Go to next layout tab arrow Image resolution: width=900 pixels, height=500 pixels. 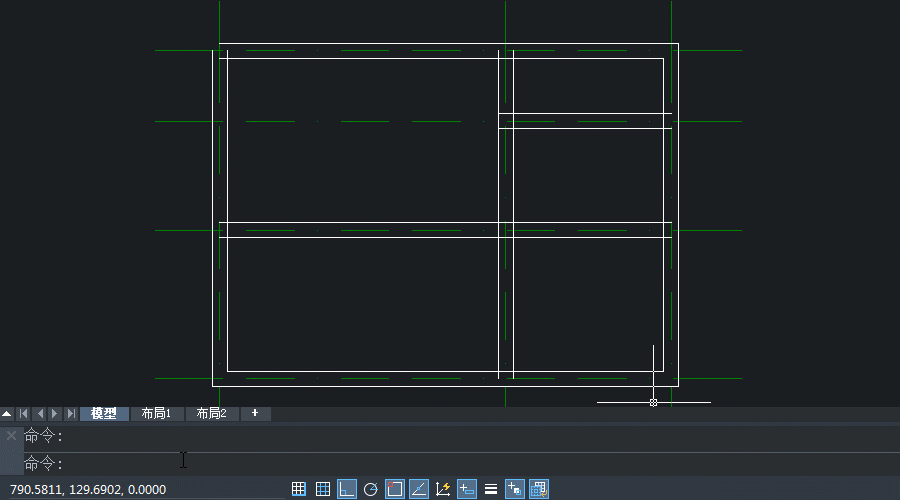55,413
